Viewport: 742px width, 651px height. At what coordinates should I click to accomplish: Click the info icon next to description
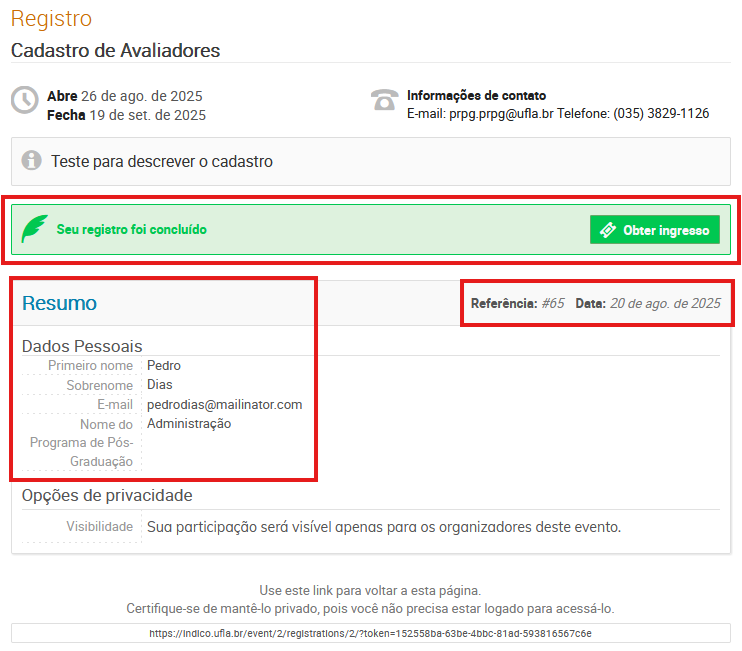coord(32,161)
